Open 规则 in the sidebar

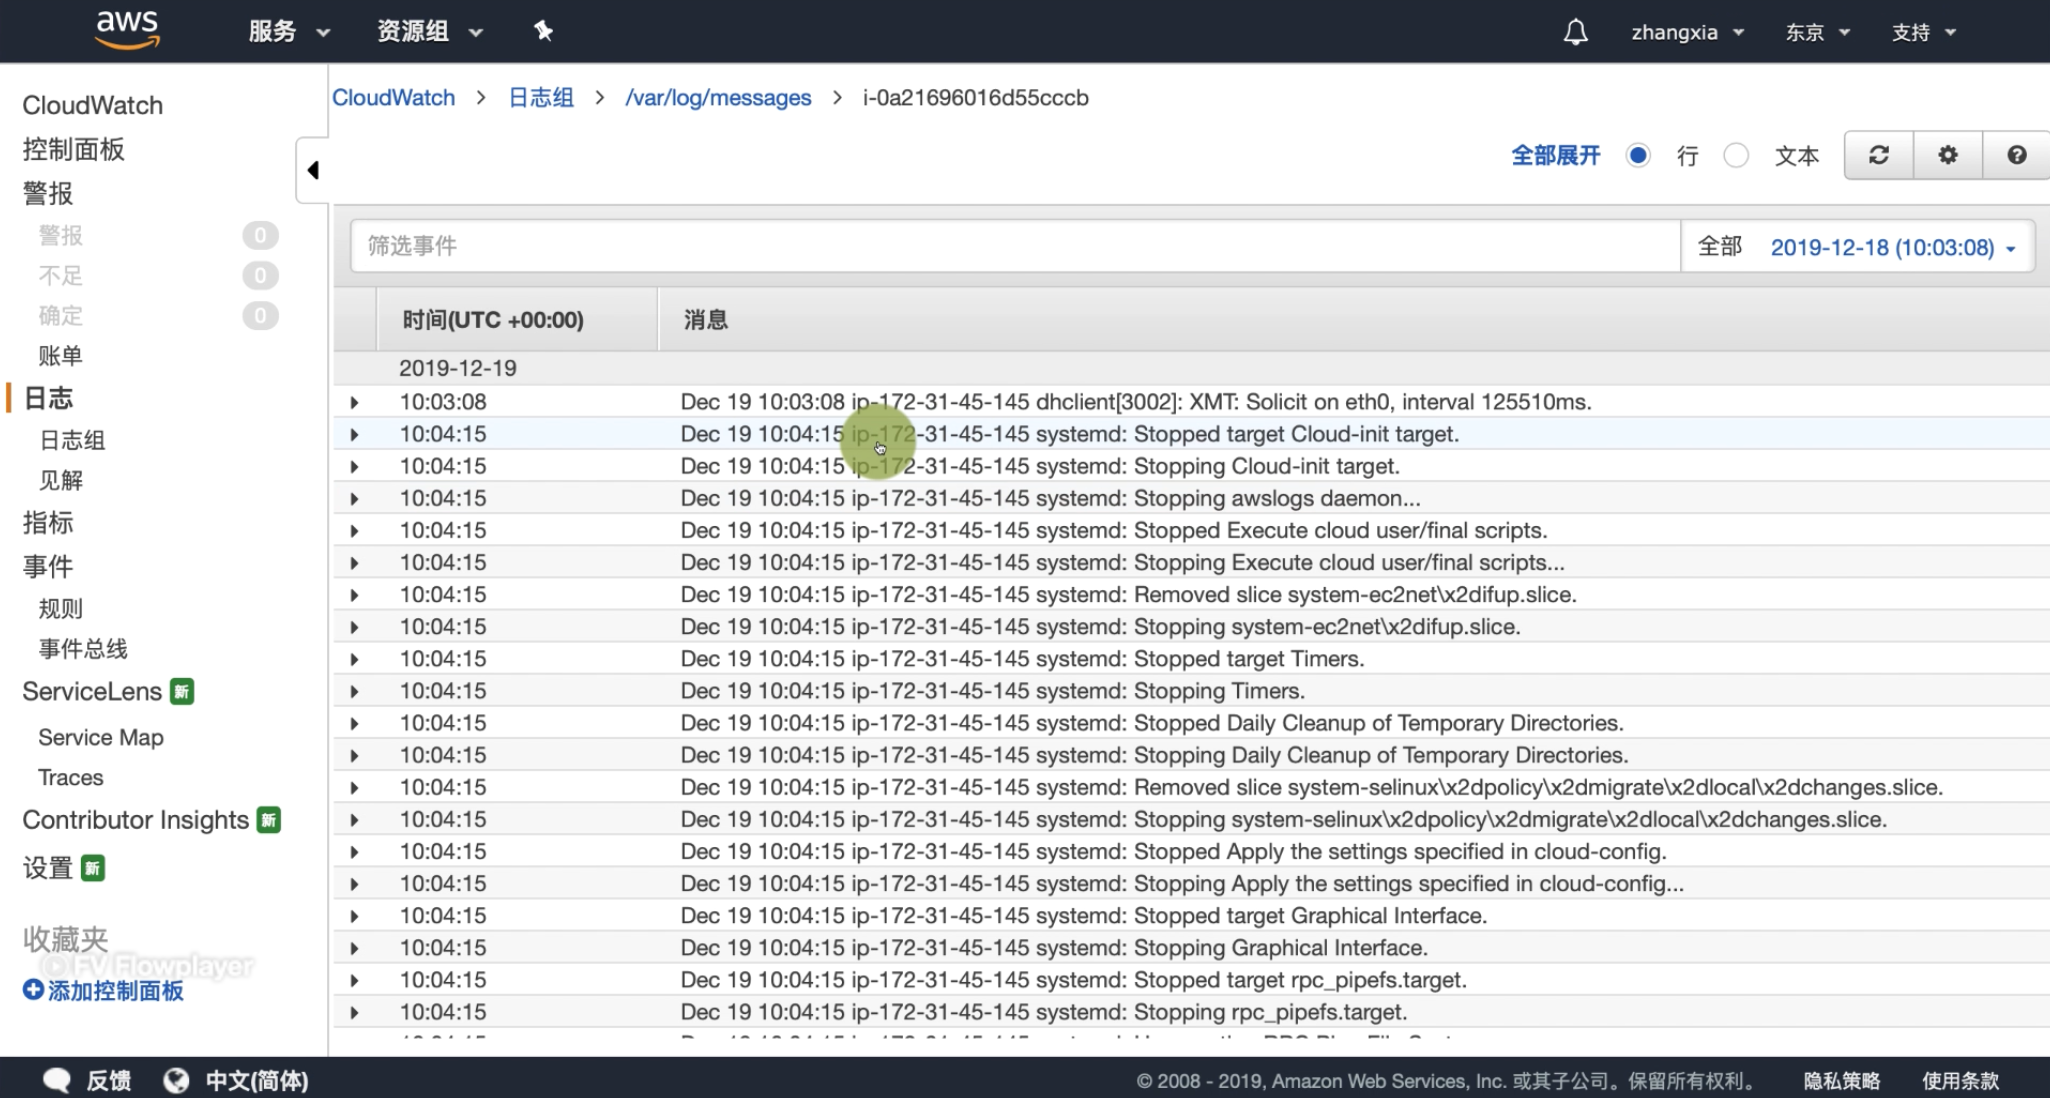click(60, 608)
